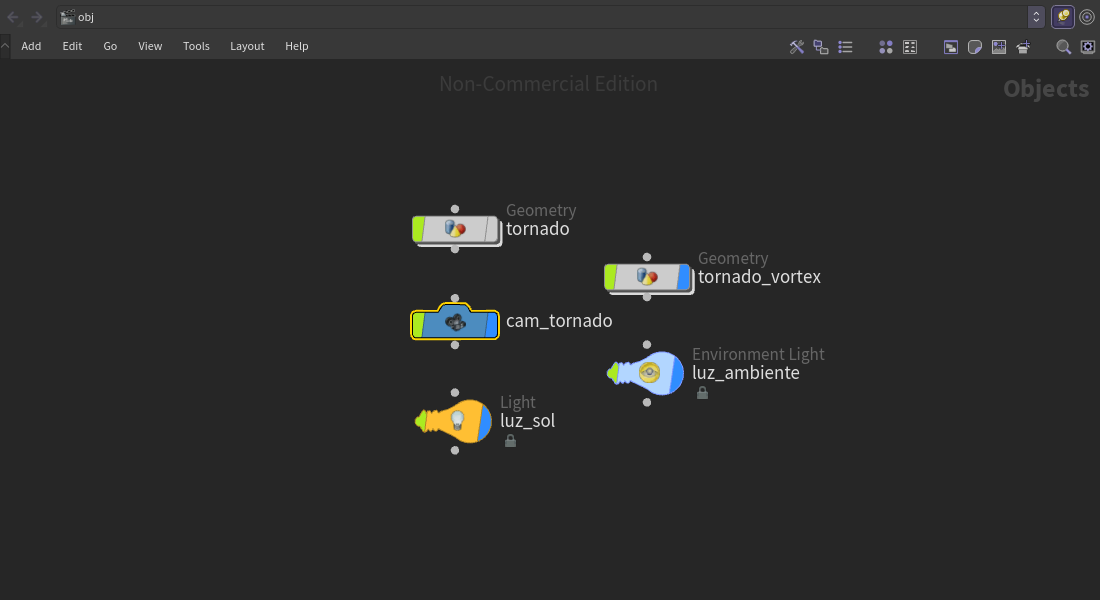Go back with the left arrow button
Image resolution: width=1100 pixels, height=600 pixels.
(13, 17)
